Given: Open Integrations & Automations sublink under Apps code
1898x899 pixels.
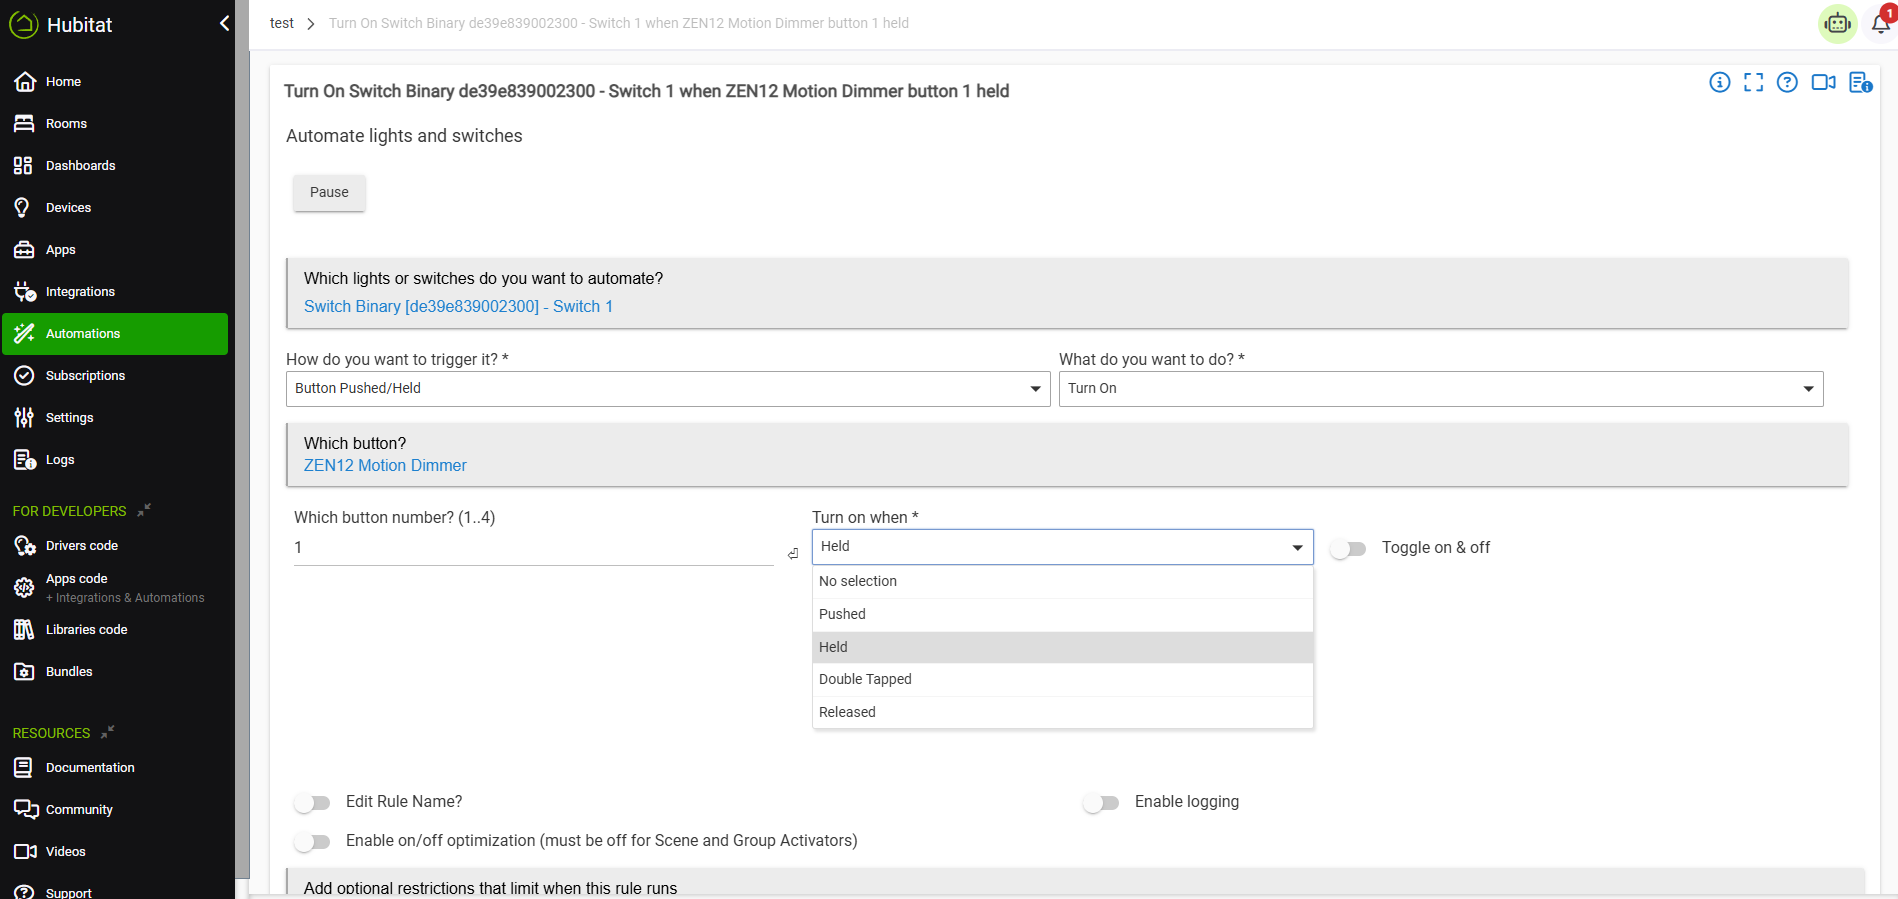Looking at the screenshot, I should [x=125, y=598].
